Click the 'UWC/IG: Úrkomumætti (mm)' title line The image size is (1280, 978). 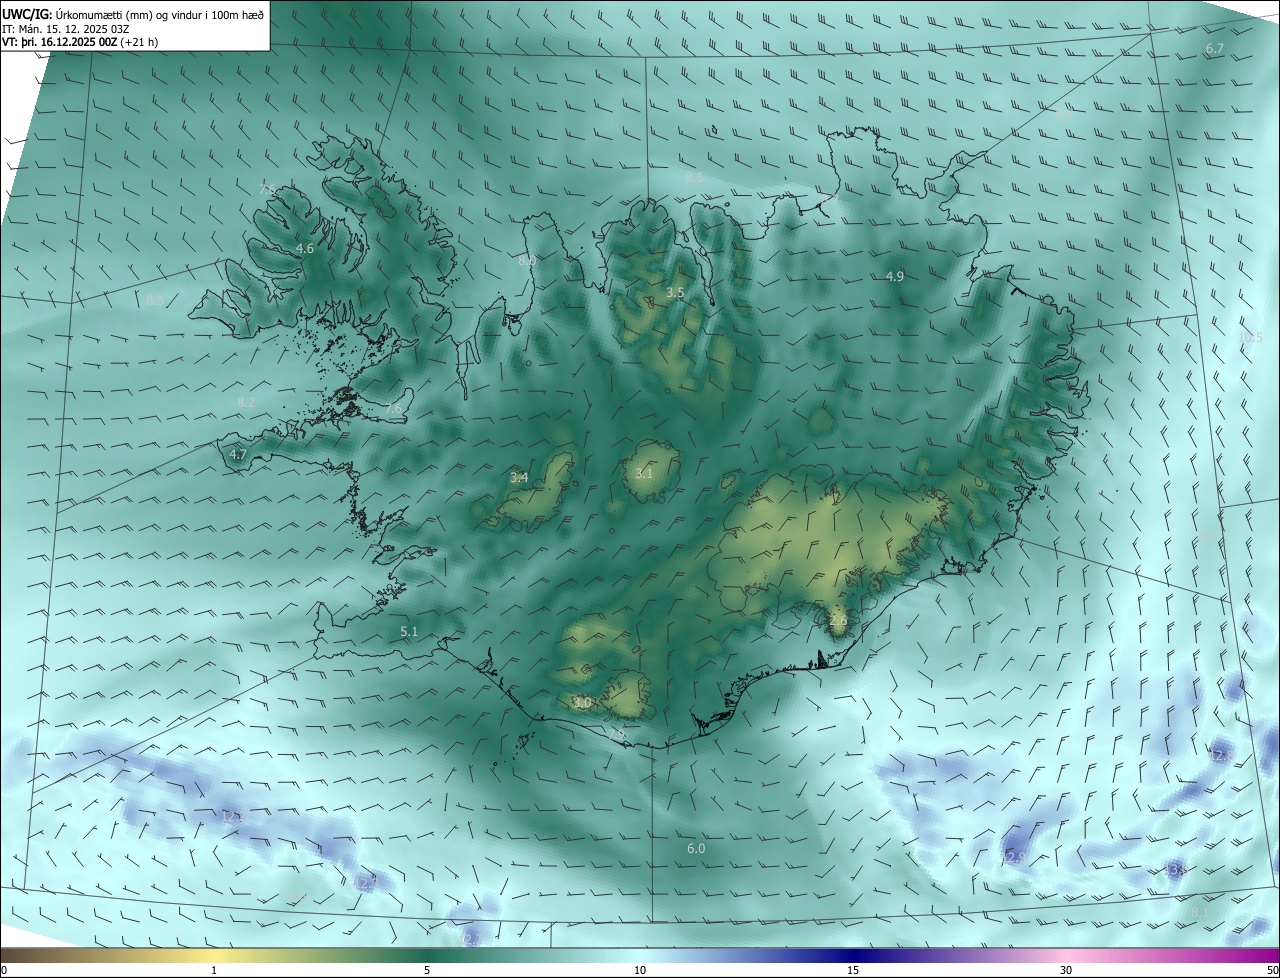pyautogui.click(x=133, y=14)
